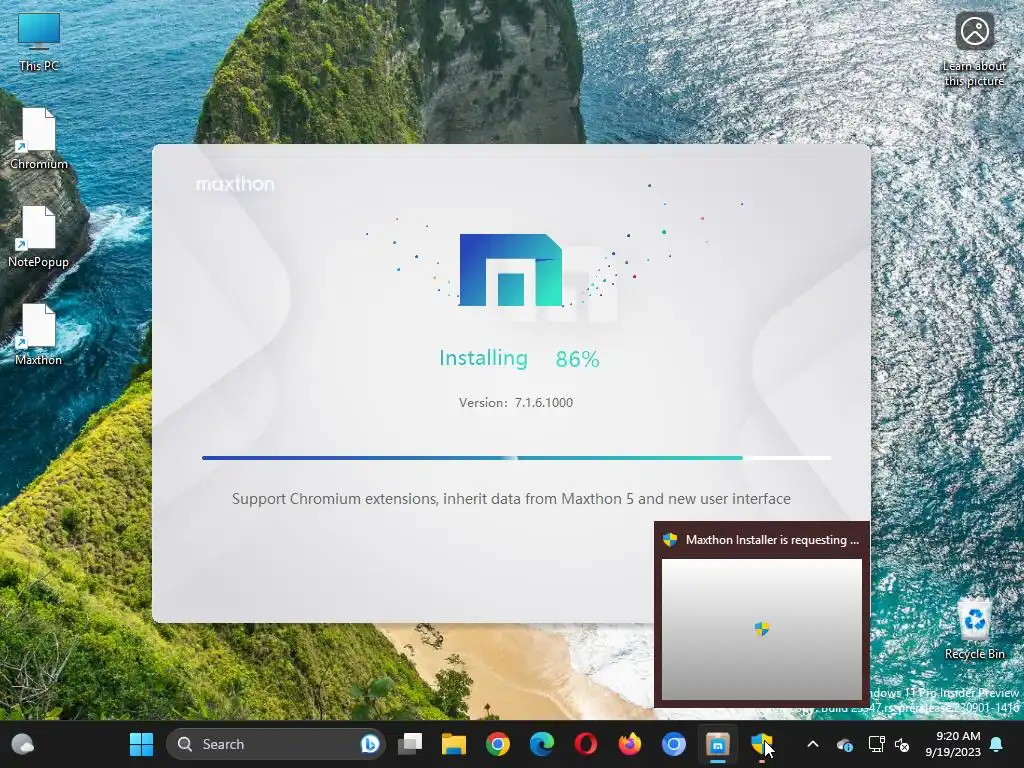Screen dimensions: 1024x768
Task: Select the Chromium desktop shortcut
Action: [x=39, y=138]
